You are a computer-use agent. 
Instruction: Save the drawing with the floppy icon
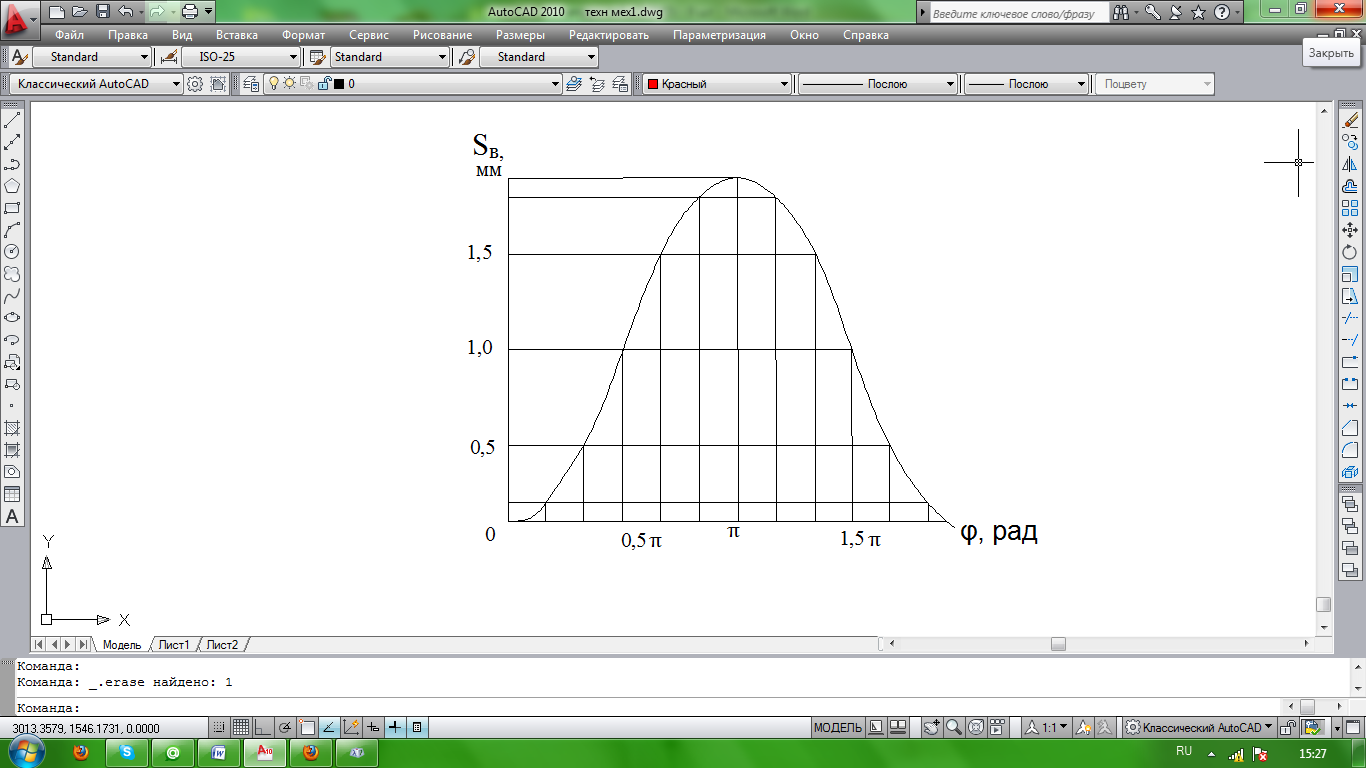click(103, 12)
